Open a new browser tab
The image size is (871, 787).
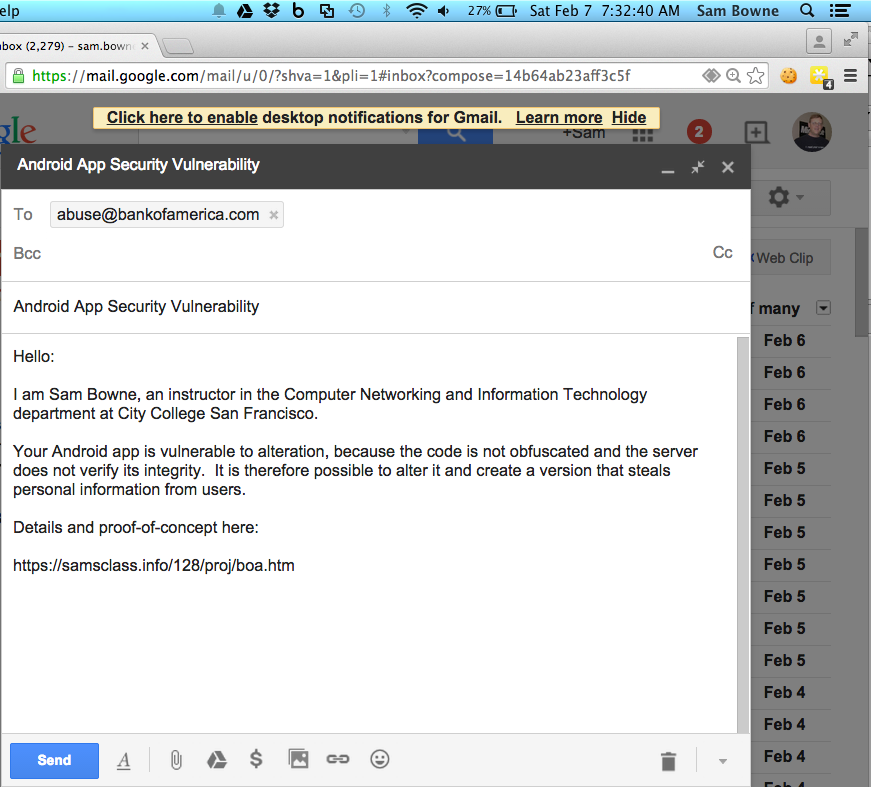pyautogui.click(x=178, y=46)
